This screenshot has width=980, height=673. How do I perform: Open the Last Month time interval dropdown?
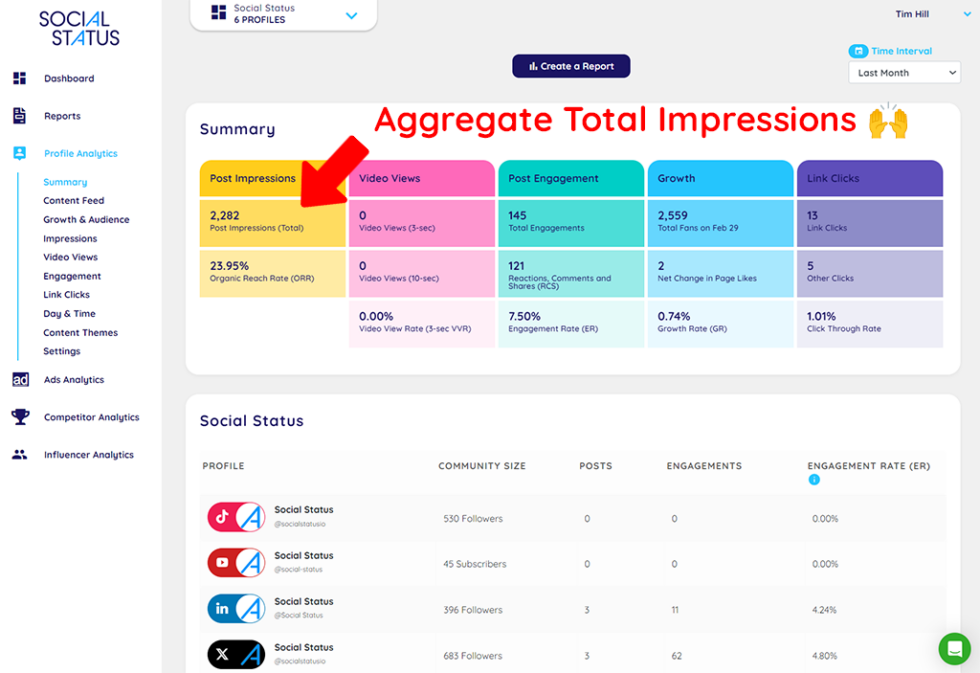point(903,72)
